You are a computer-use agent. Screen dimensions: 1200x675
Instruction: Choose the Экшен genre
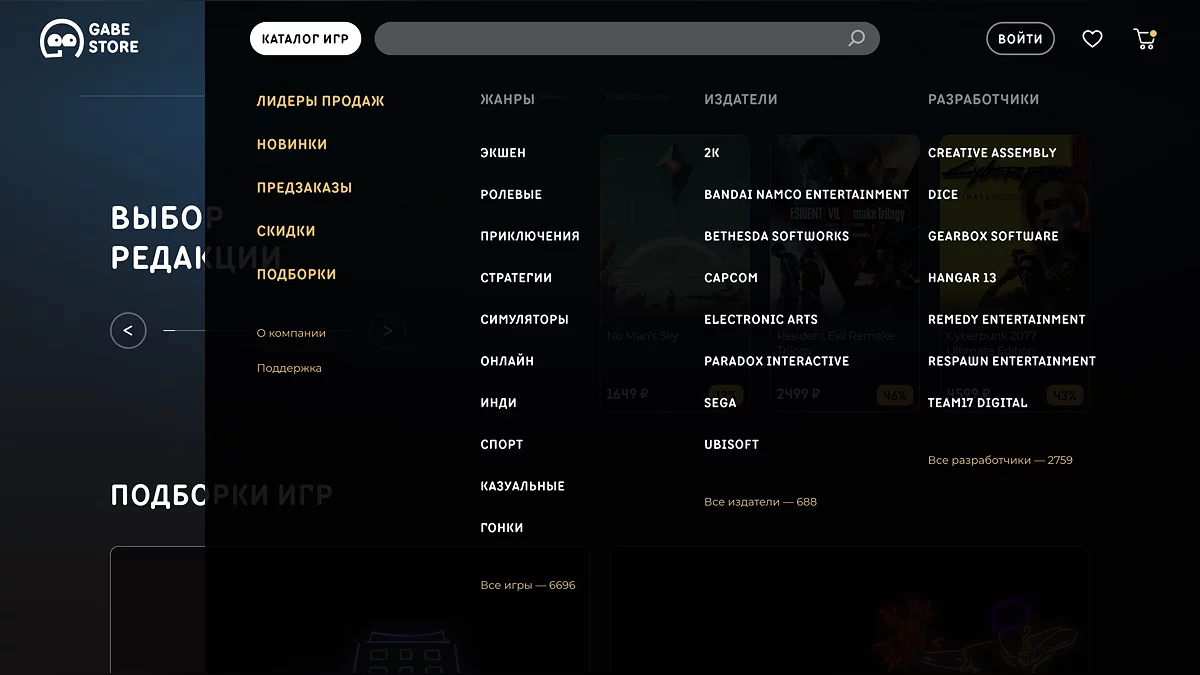(503, 153)
